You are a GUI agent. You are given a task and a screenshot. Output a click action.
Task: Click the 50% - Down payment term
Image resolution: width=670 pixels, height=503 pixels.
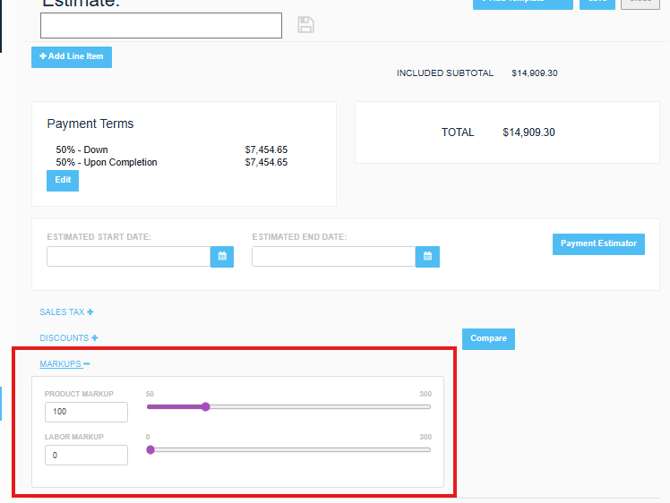[x=82, y=150]
